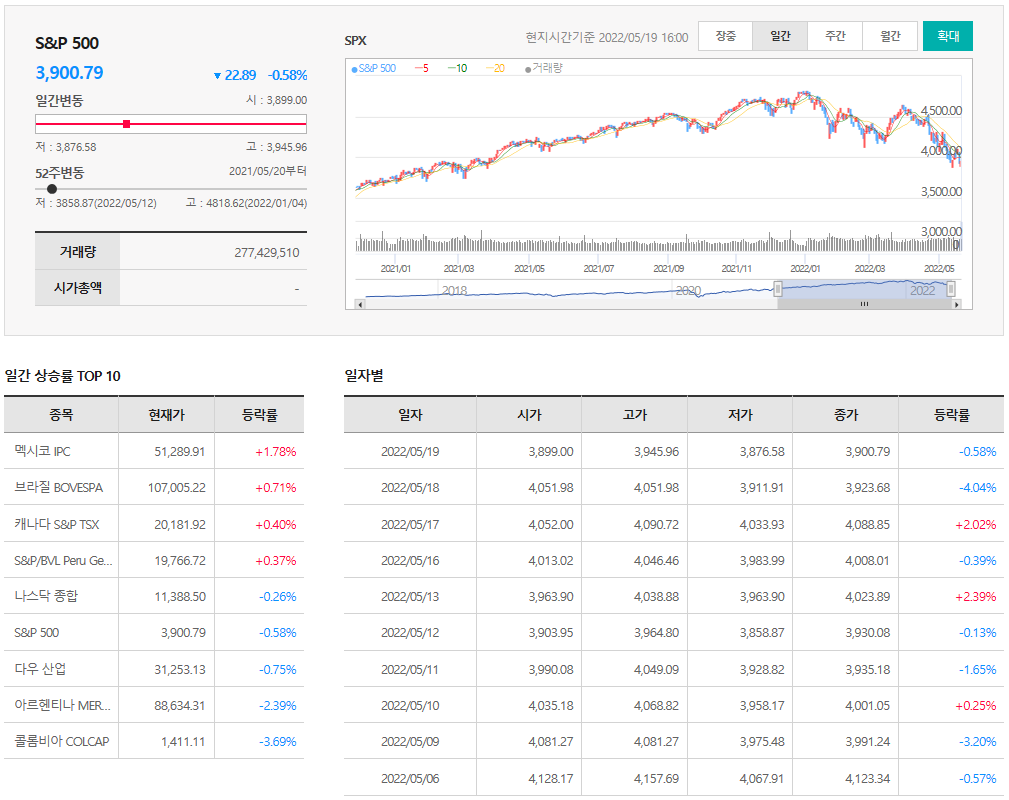This screenshot has width=1009, height=800.
Task: Click the -4.04% change value
Action: point(977,488)
